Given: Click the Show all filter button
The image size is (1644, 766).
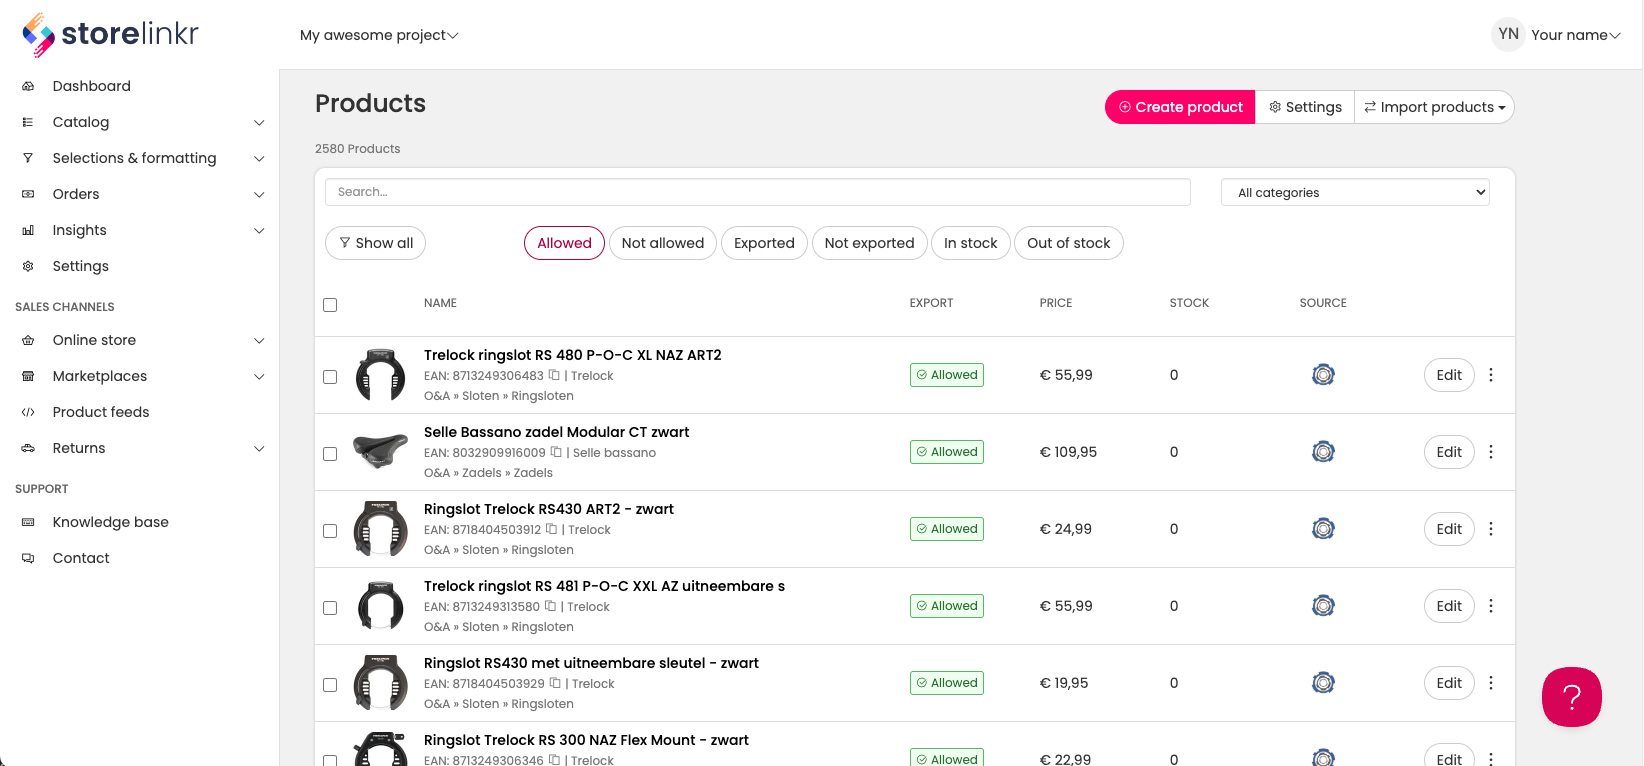Looking at the screenshot, I should tap(375, 243).
